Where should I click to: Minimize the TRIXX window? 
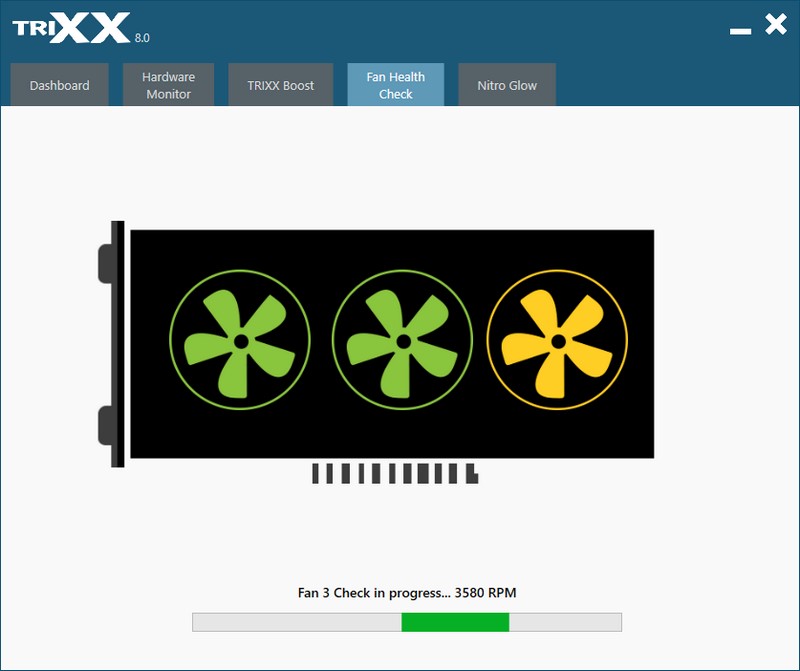click(x=740, y=31)
